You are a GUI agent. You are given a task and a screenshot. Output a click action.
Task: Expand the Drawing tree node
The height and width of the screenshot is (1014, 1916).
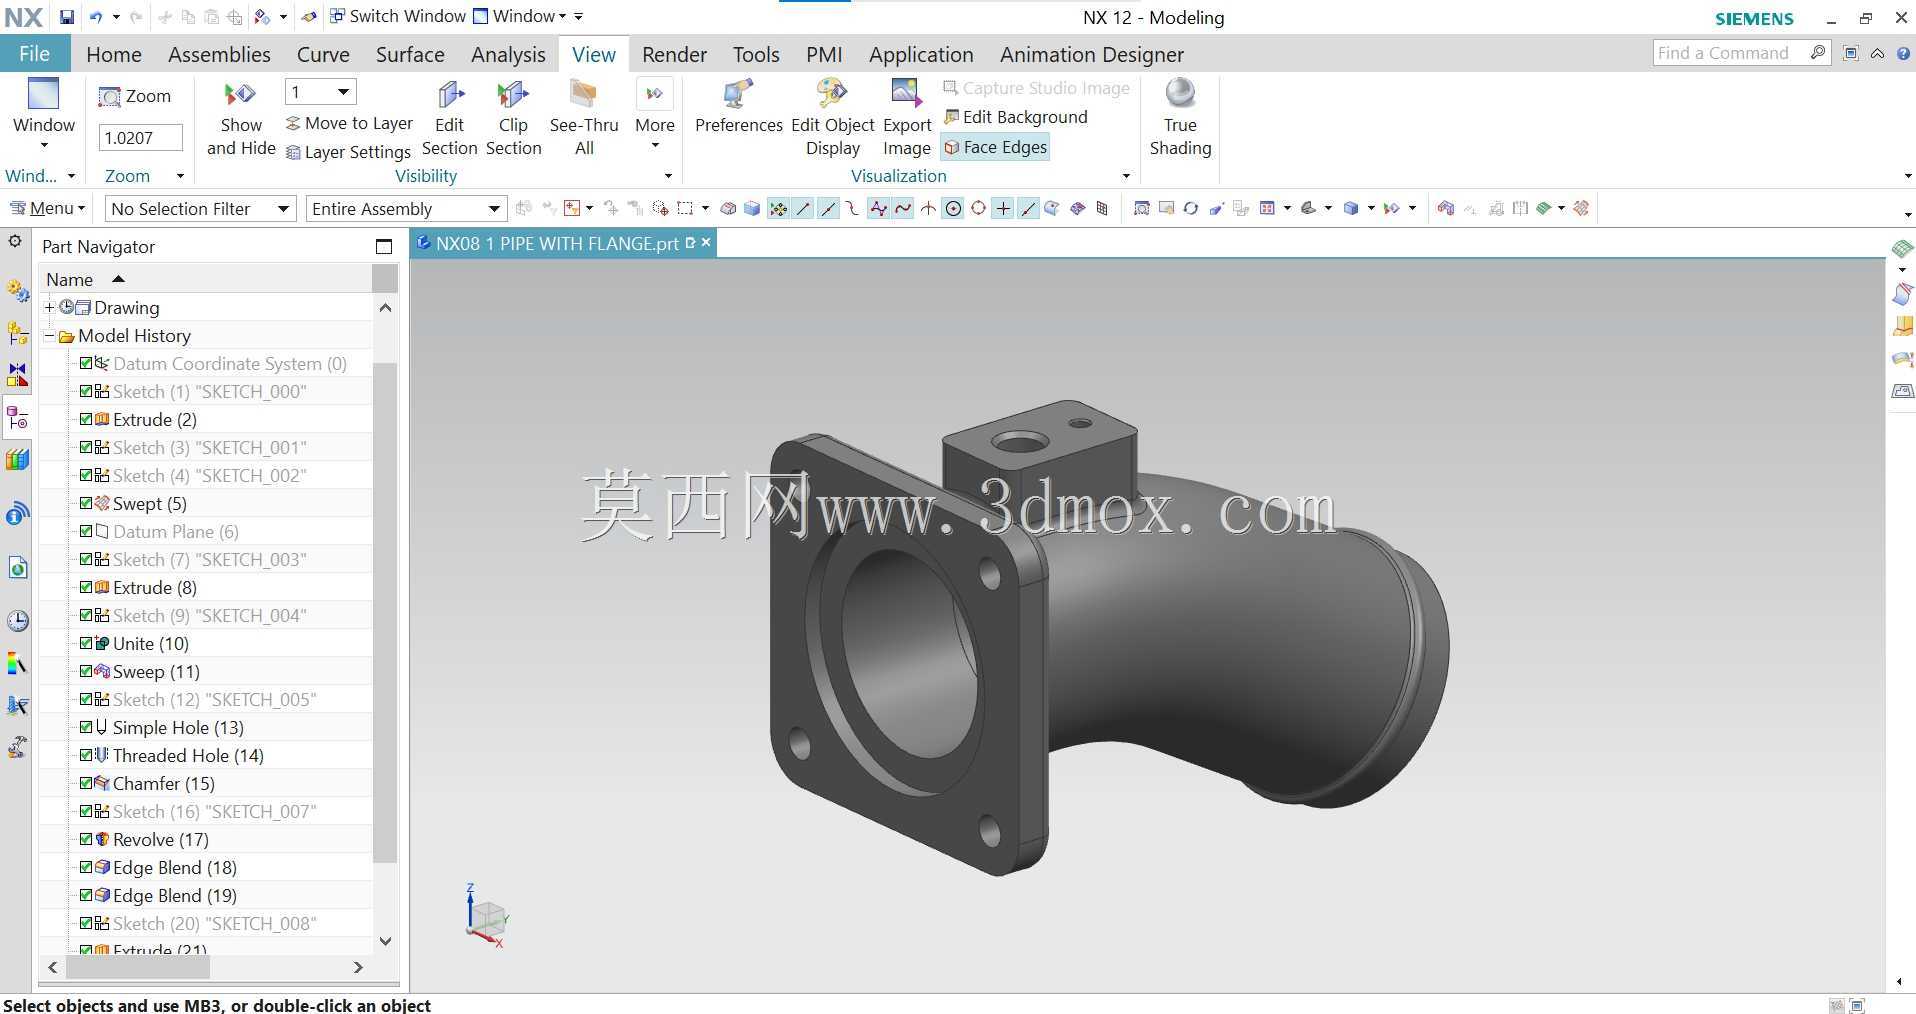coord(49,307)
